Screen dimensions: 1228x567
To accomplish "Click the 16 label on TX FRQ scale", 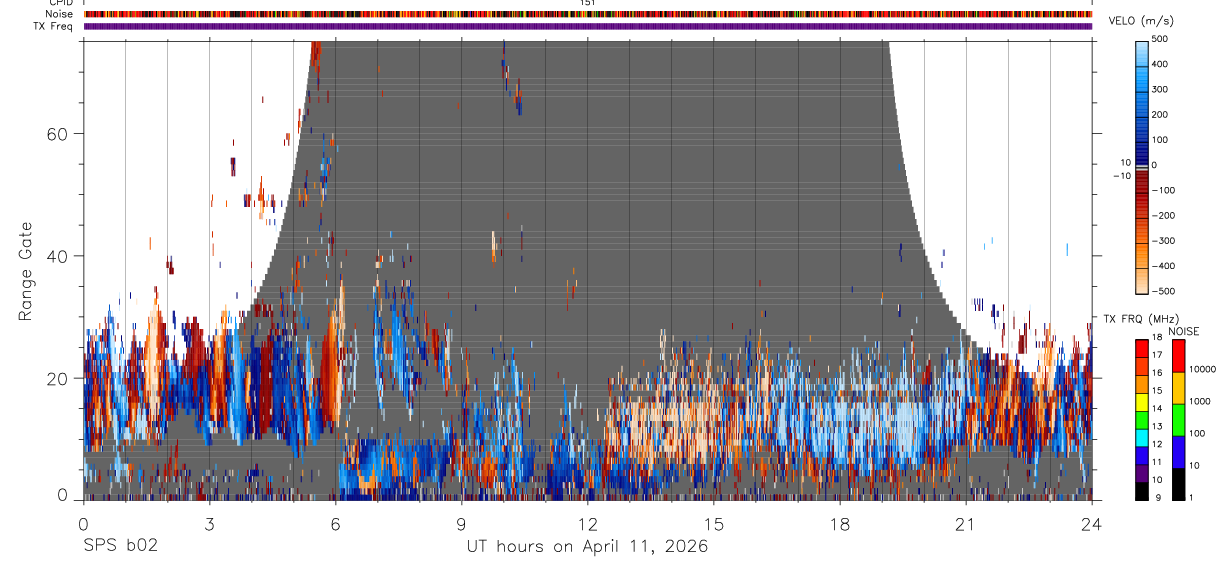I will click(x=1157, y=373).
